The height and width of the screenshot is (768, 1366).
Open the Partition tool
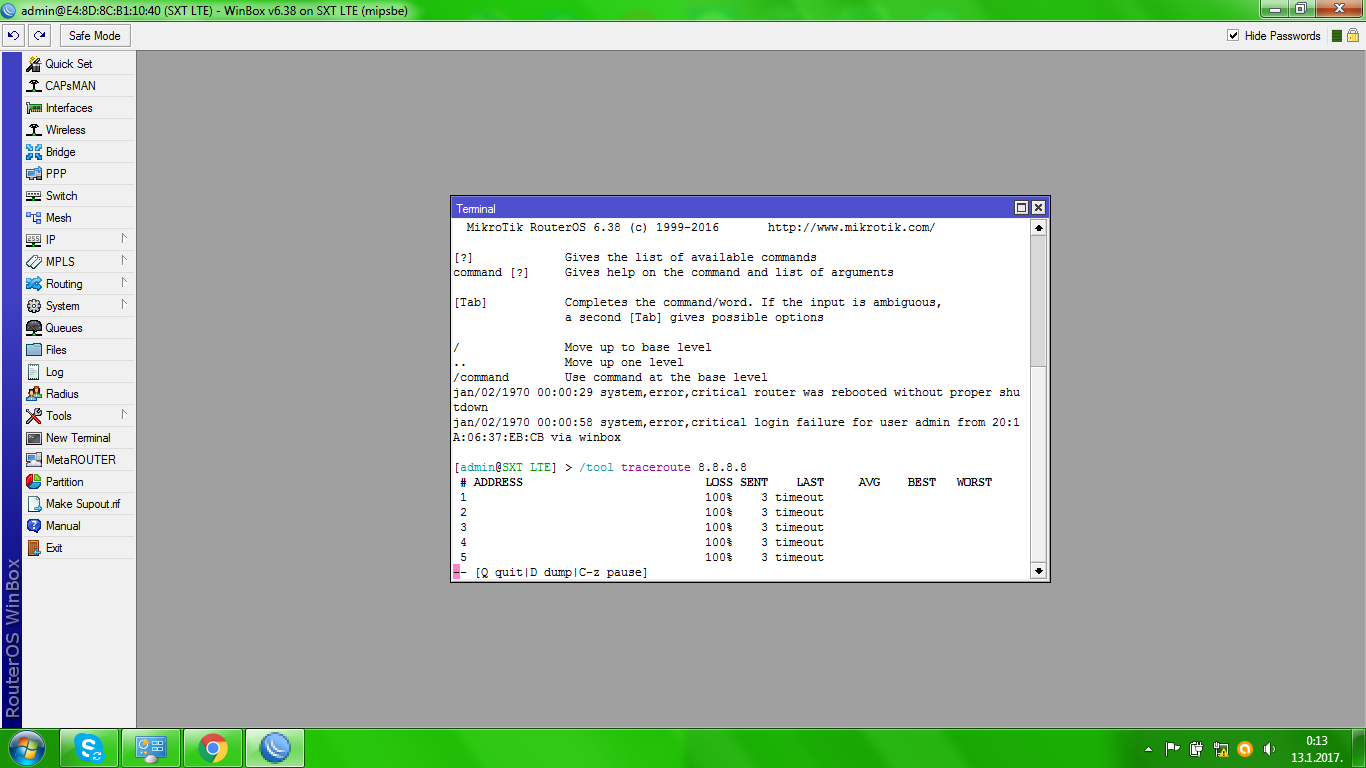coord(78,482)
